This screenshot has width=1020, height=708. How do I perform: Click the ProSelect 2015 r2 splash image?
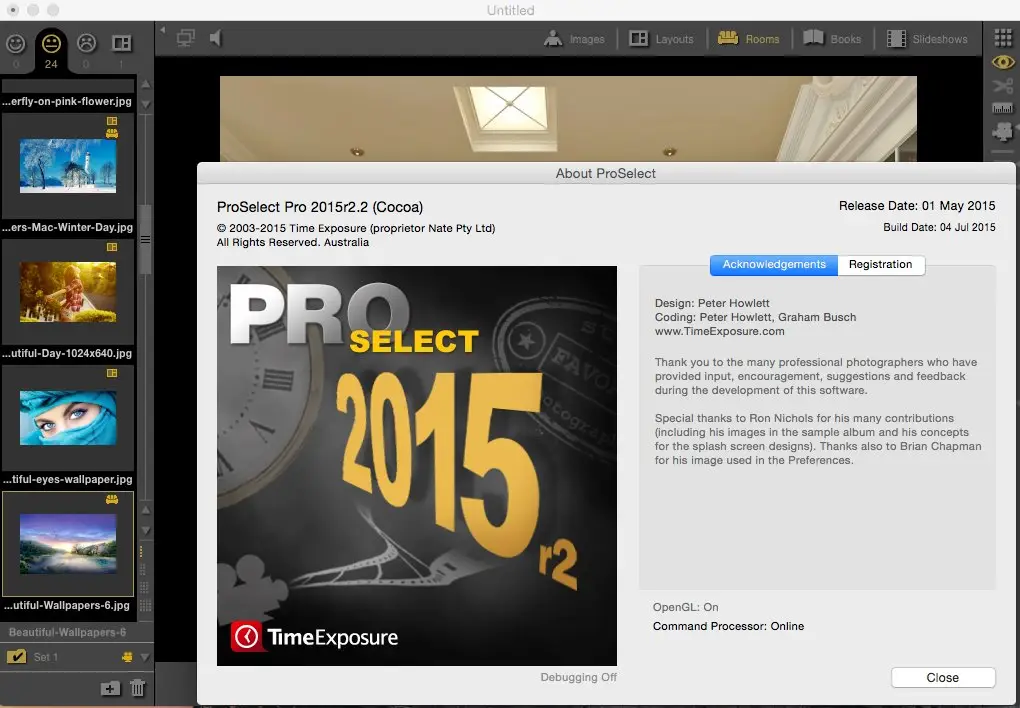click(x=416, y=465)
